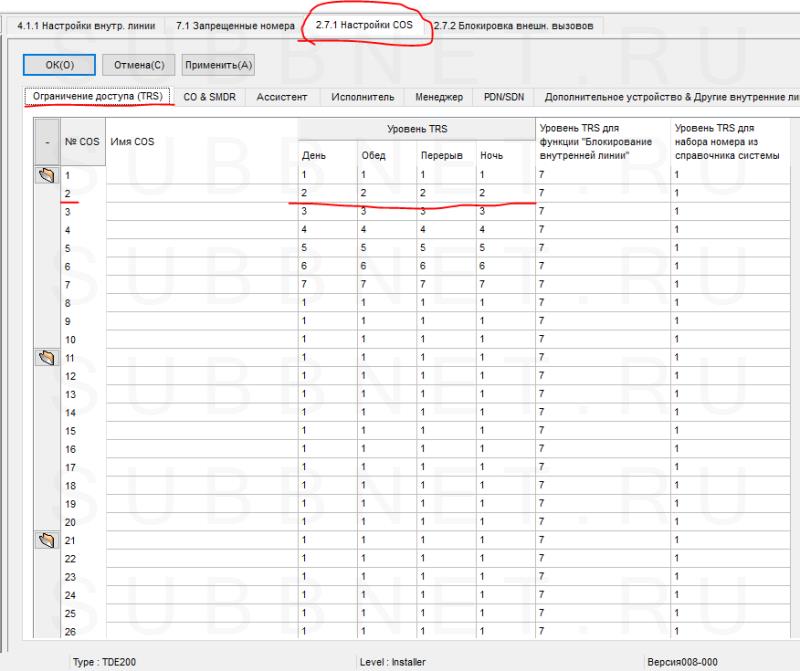Switch to 4.1.1 Настройки внутр. линии tab
Screen dimensions: 800x671
(x=86, y=26)
